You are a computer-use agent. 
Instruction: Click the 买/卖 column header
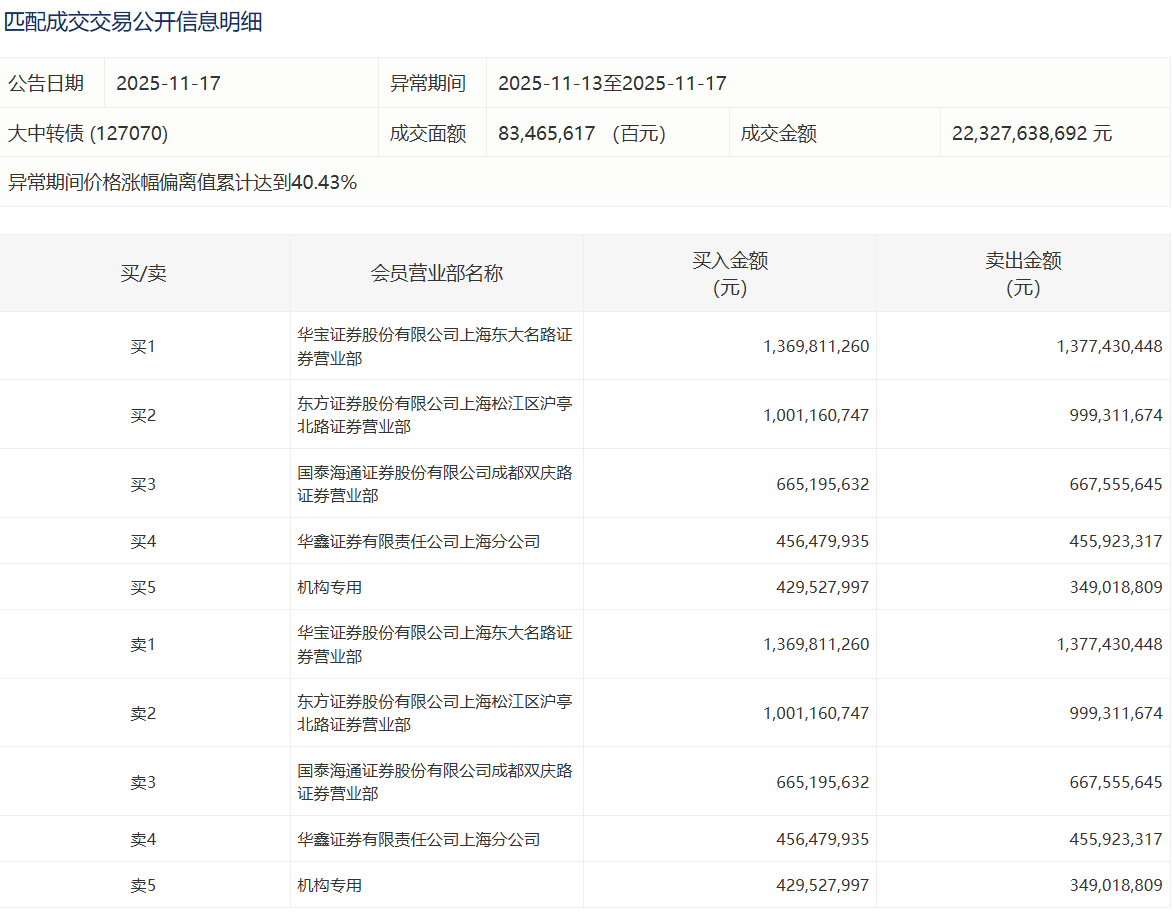[144, 273]
